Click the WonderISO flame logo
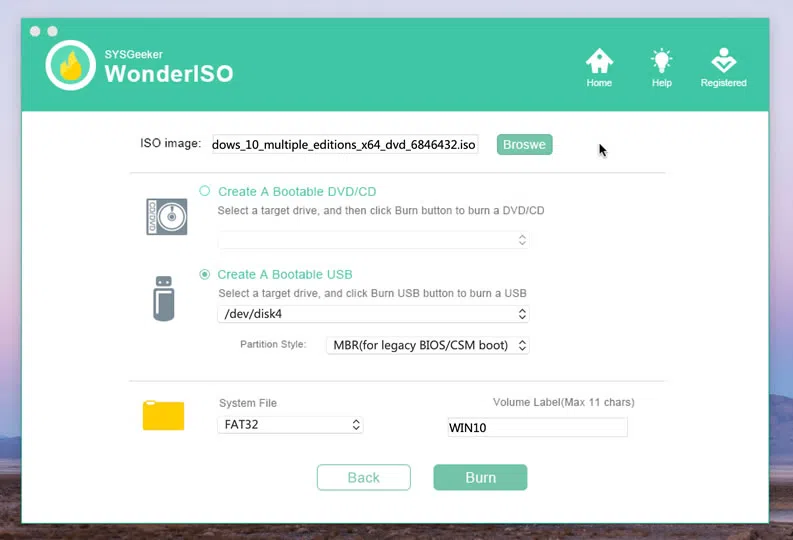Screen dimensions: 793x540 click(71, 66)
